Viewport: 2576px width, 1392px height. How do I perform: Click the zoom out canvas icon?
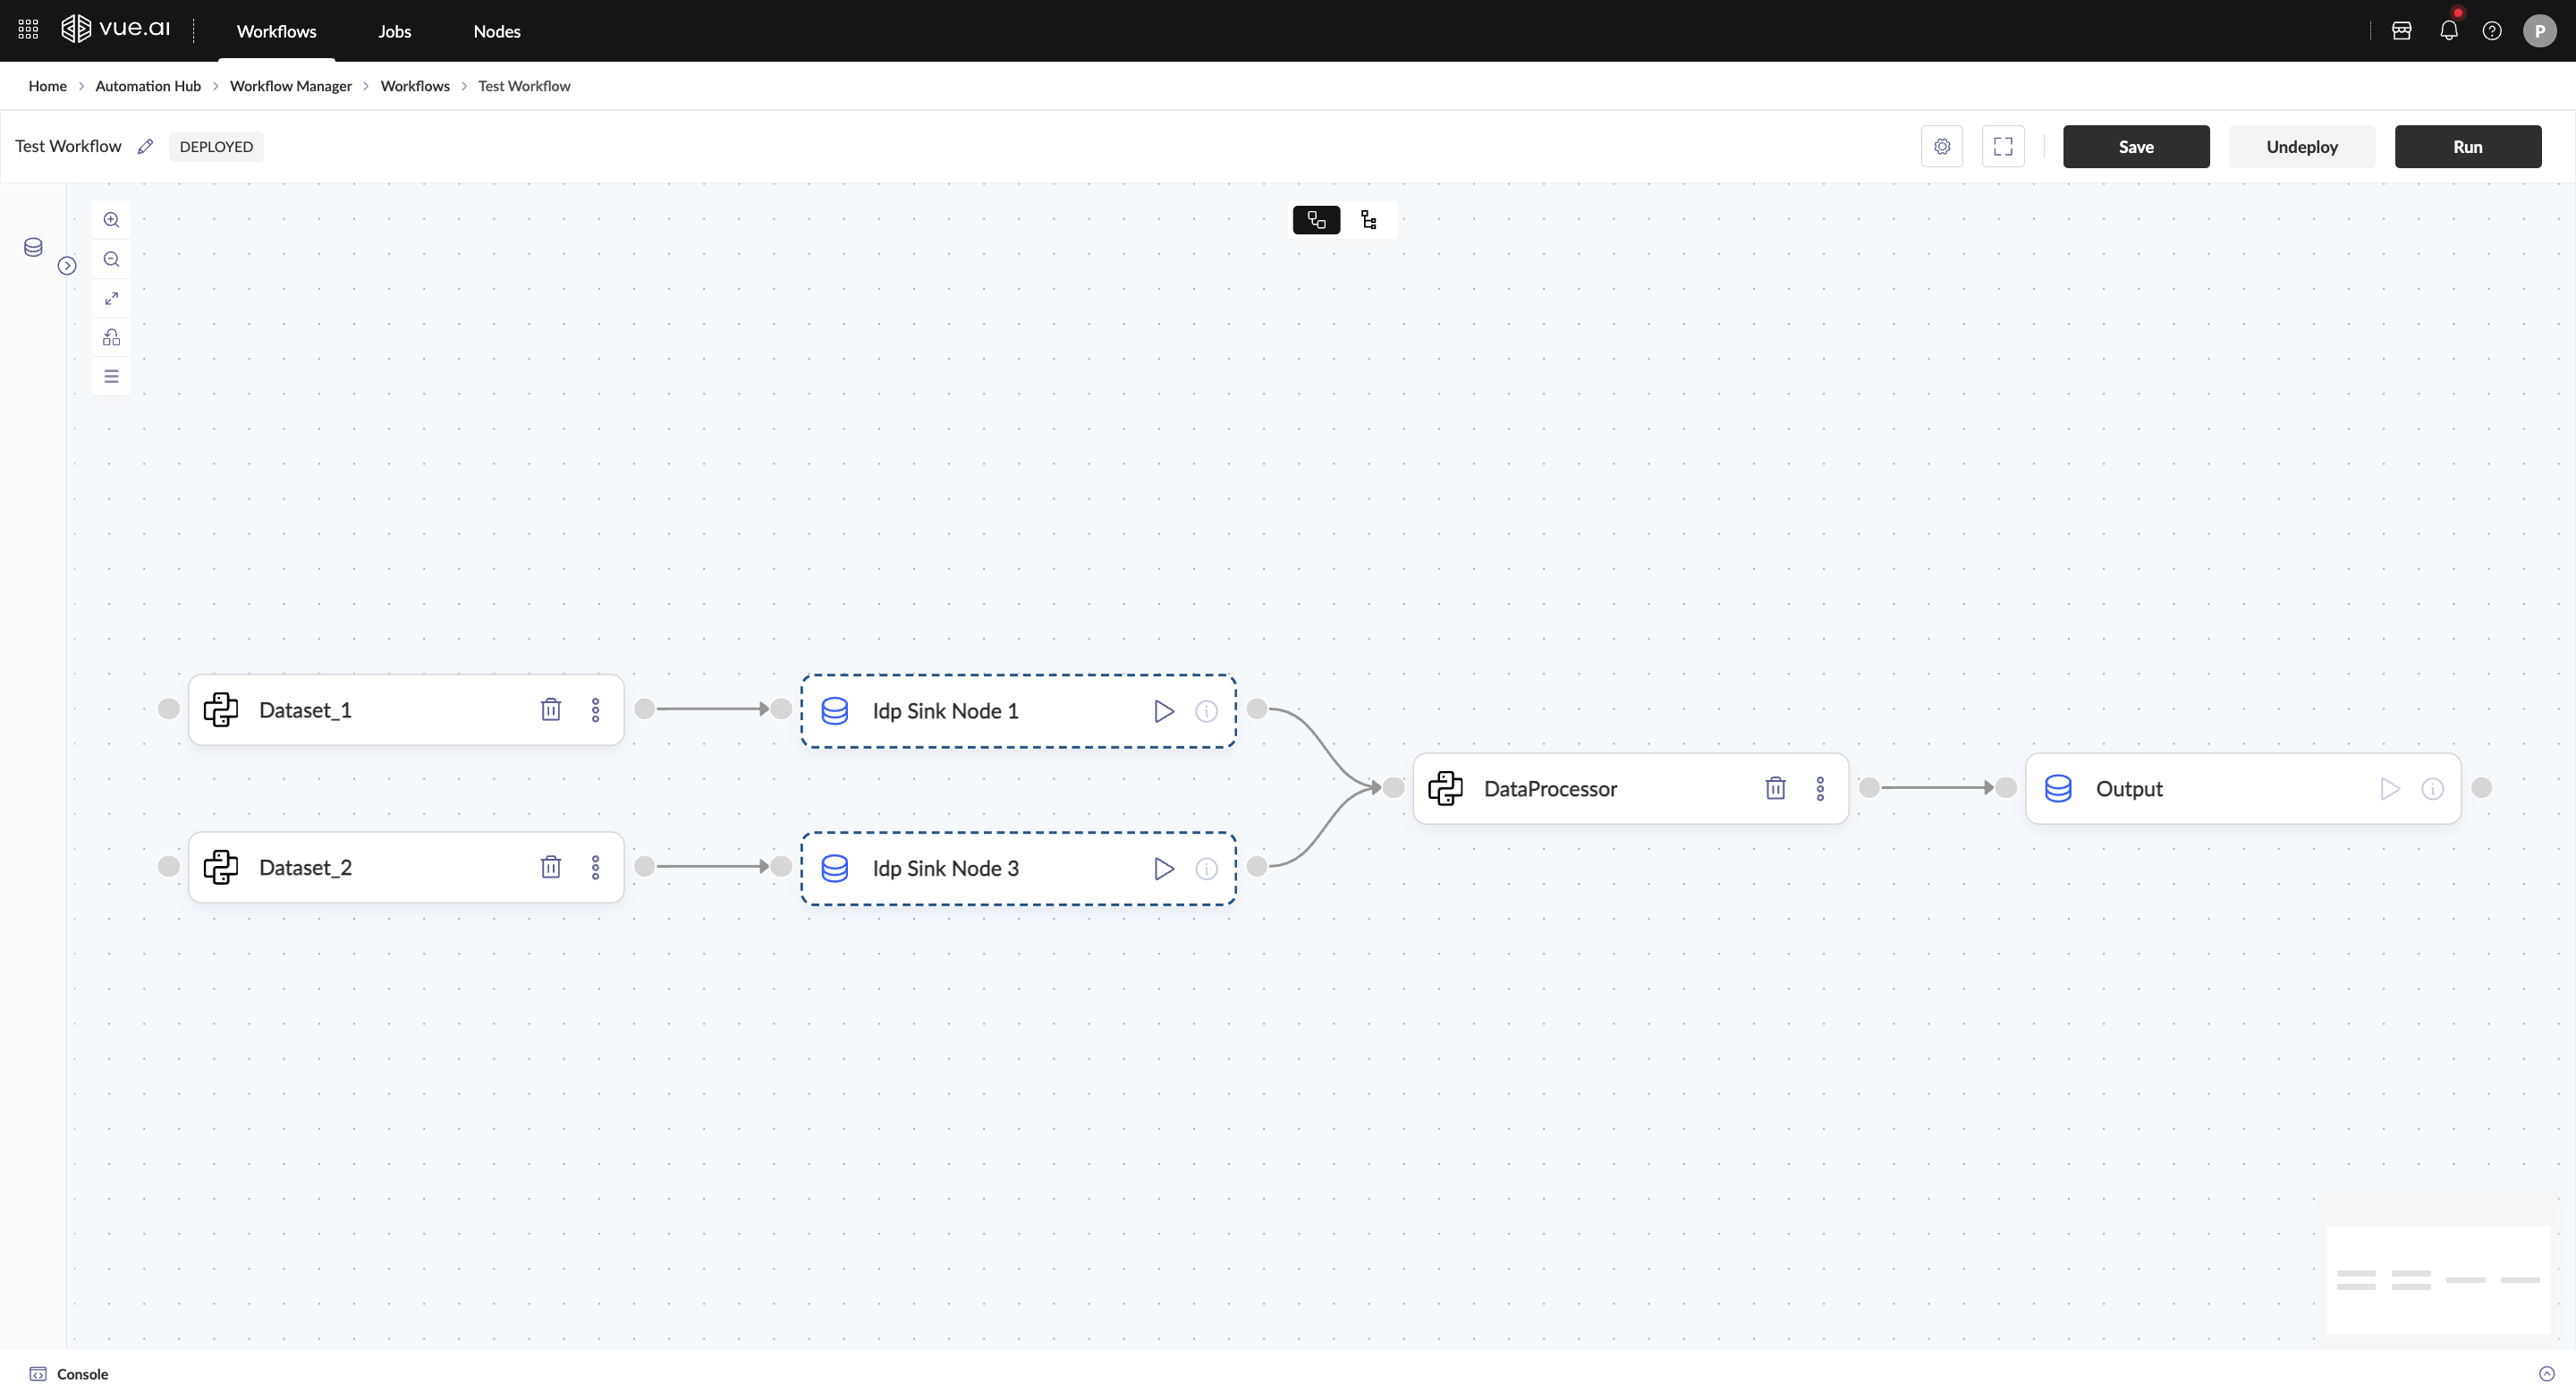[x=111, y=259]
